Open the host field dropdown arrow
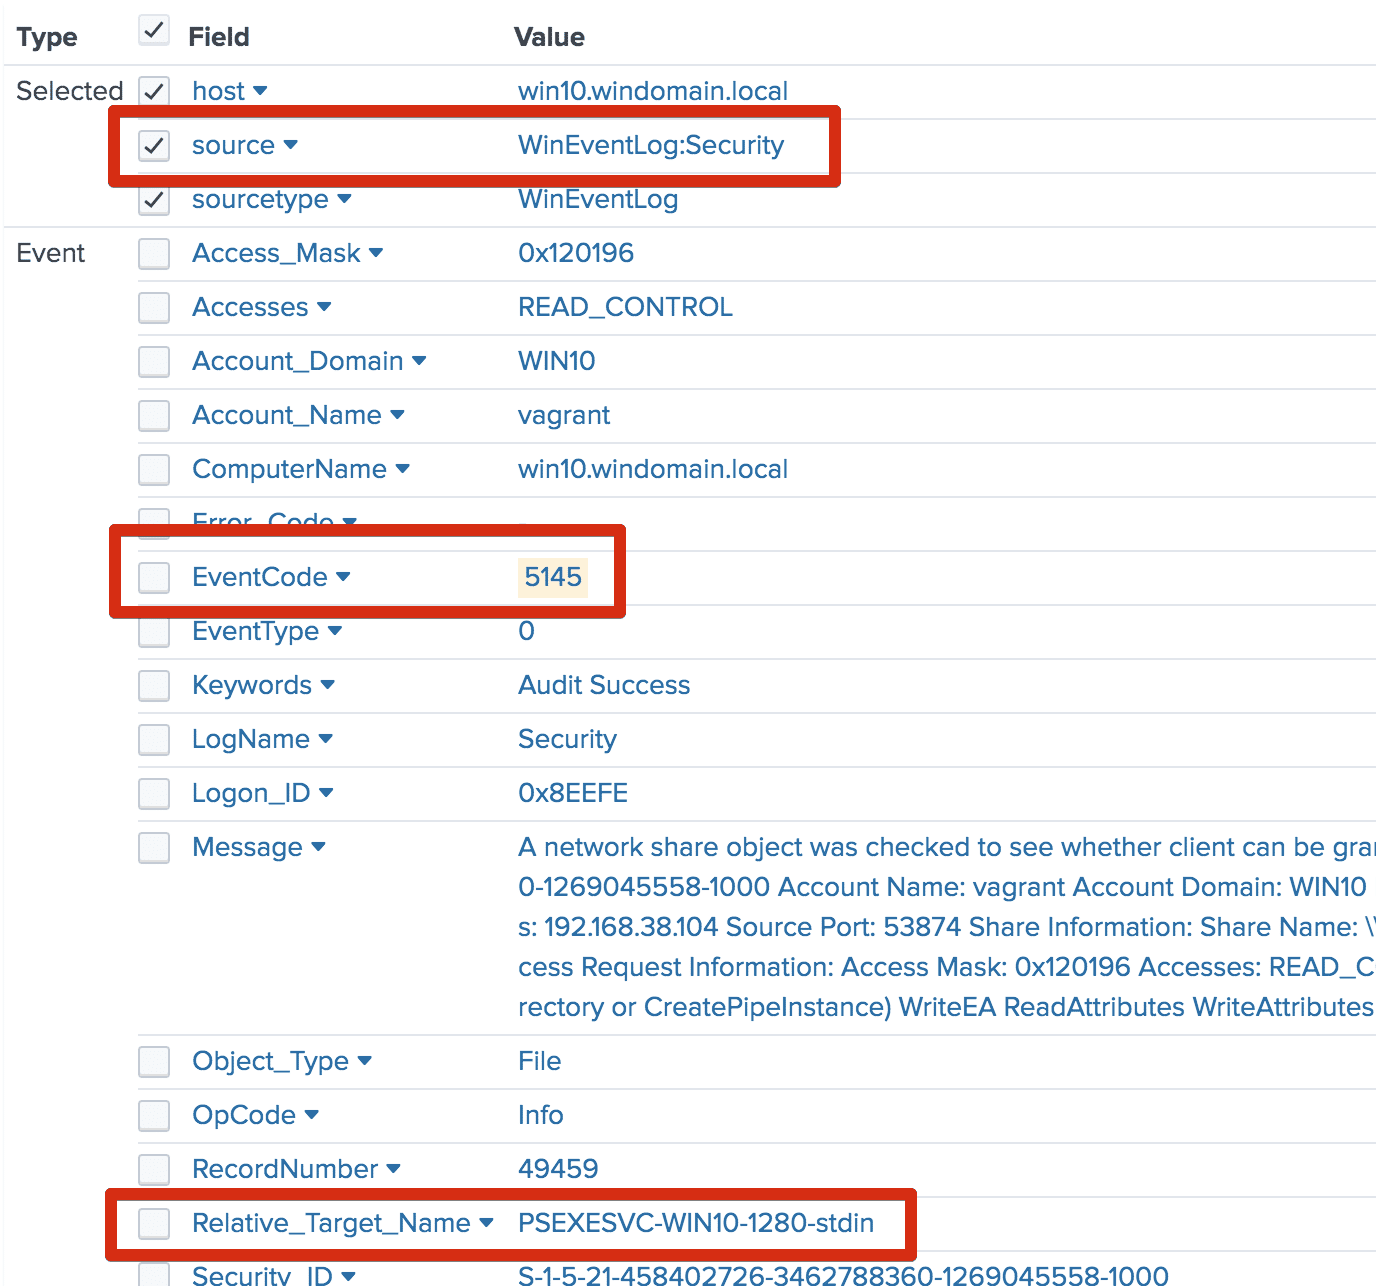Screen dimensions: 1376x1286 (x=260, y=91)
